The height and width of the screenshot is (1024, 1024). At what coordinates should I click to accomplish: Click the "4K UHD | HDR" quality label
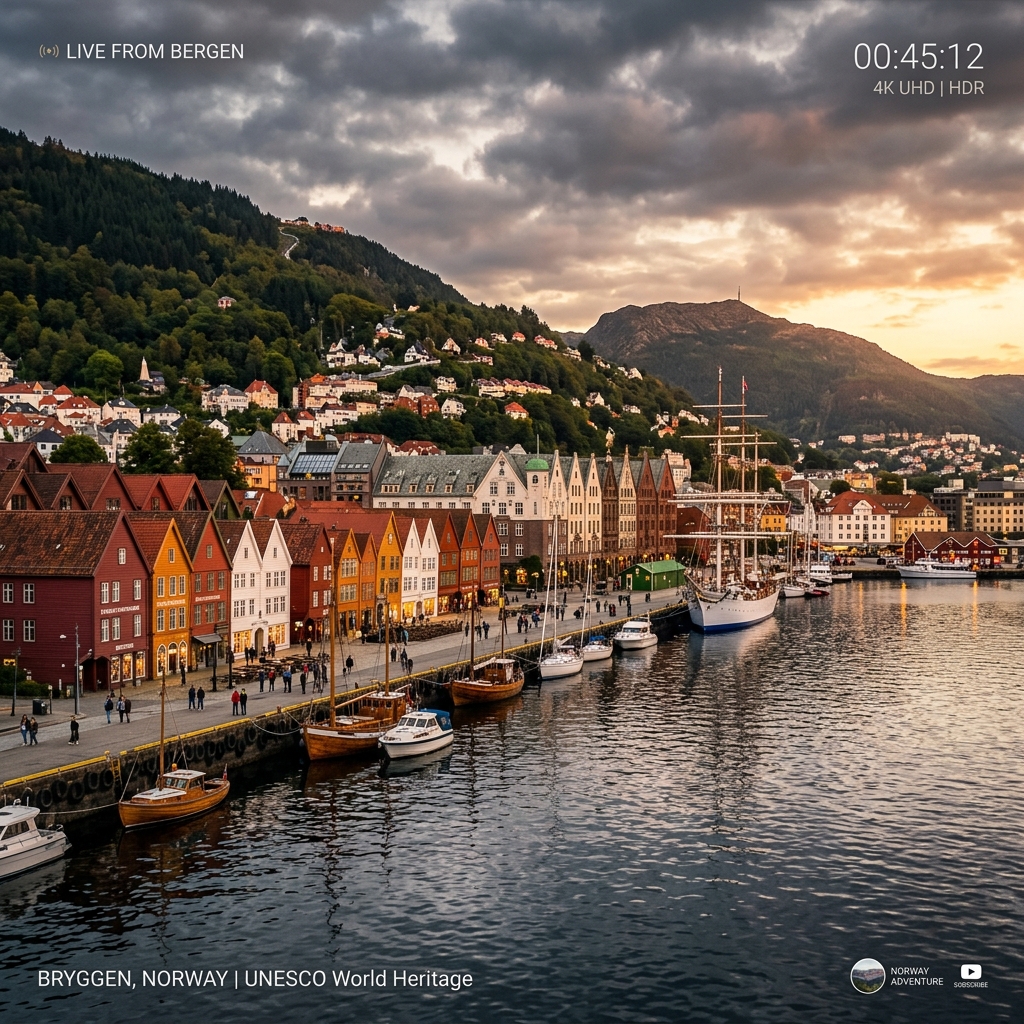click(928, 88)
